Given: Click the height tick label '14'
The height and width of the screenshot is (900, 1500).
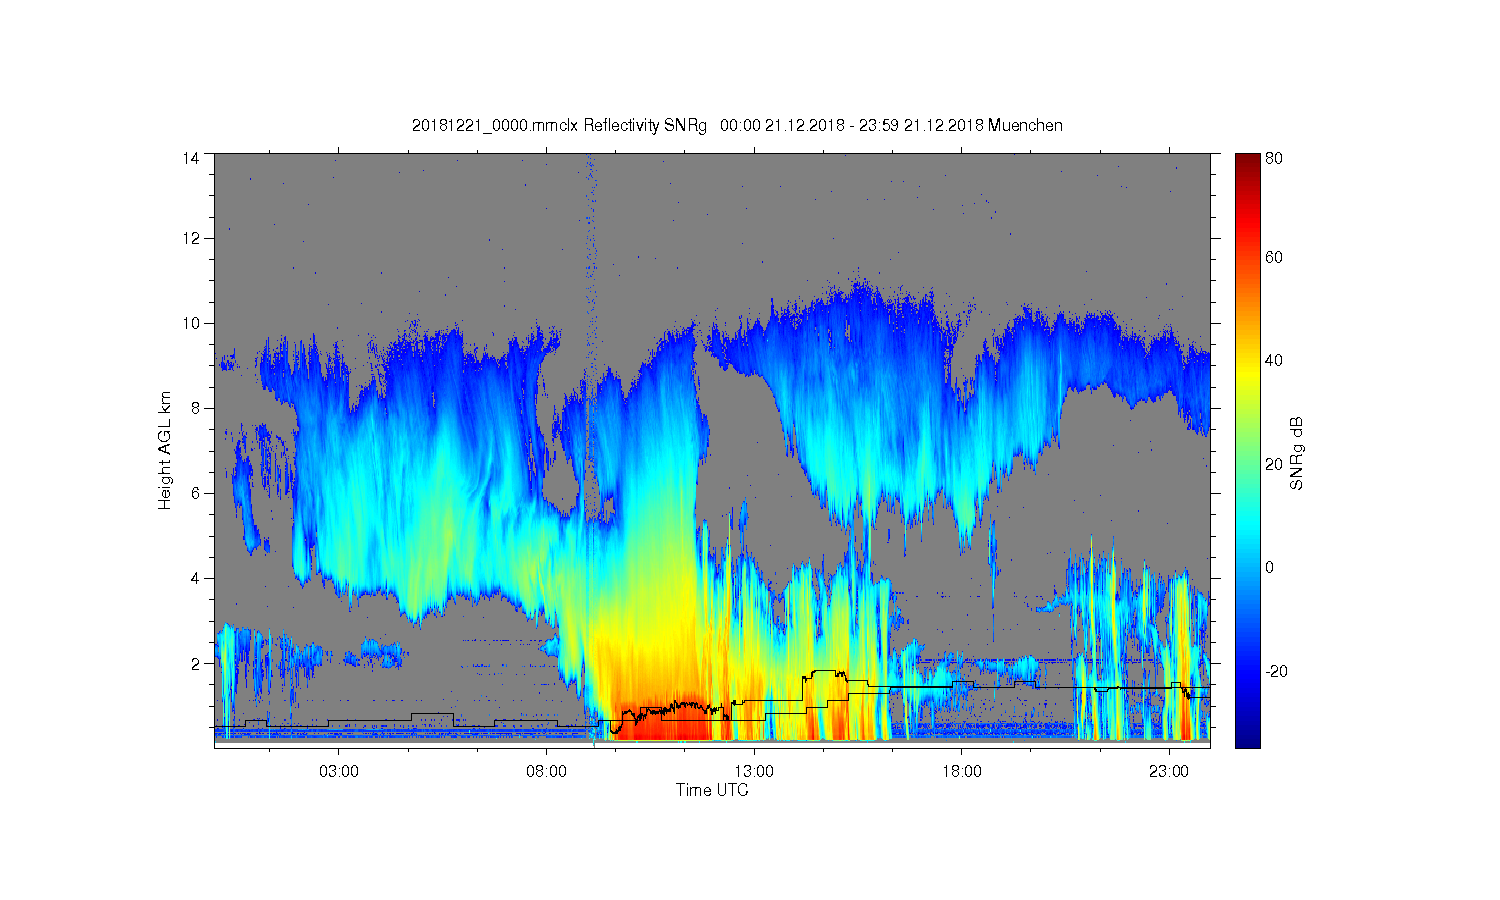Looking at the screenshot, I should [190, 158].
